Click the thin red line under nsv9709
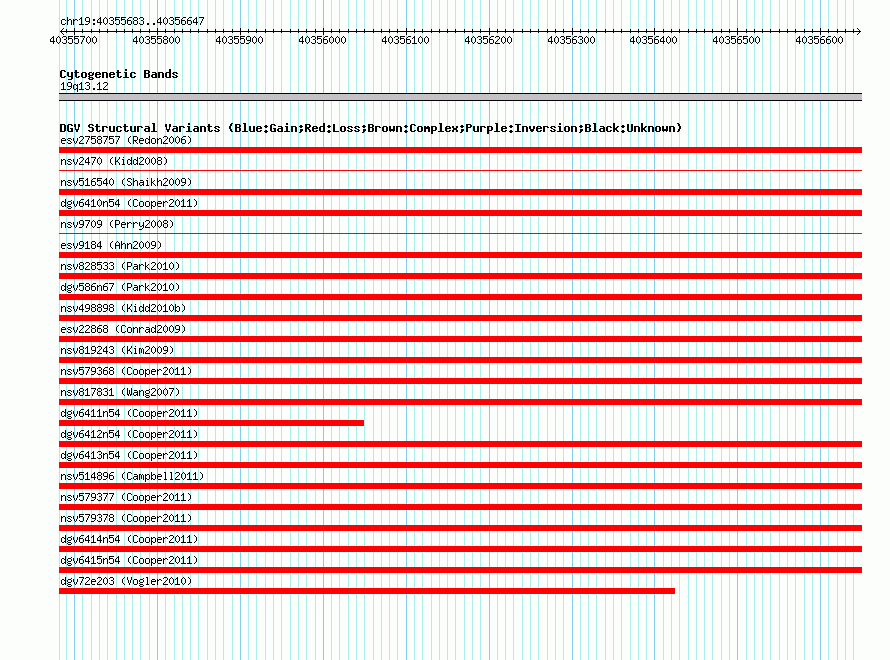The width and height of the screenshot is (890, 660). click(460, 234)
